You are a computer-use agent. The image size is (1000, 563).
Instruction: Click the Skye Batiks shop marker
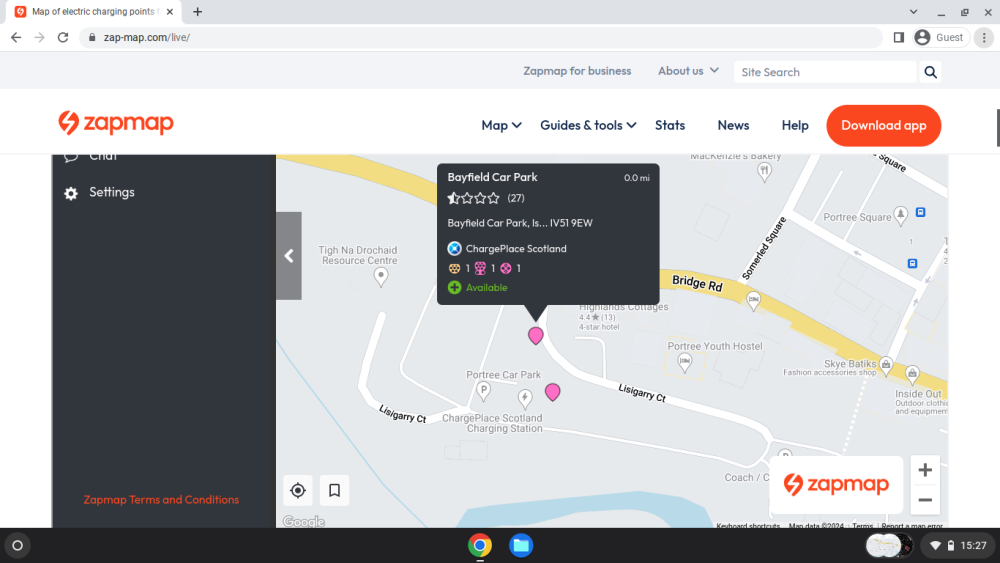886,365
